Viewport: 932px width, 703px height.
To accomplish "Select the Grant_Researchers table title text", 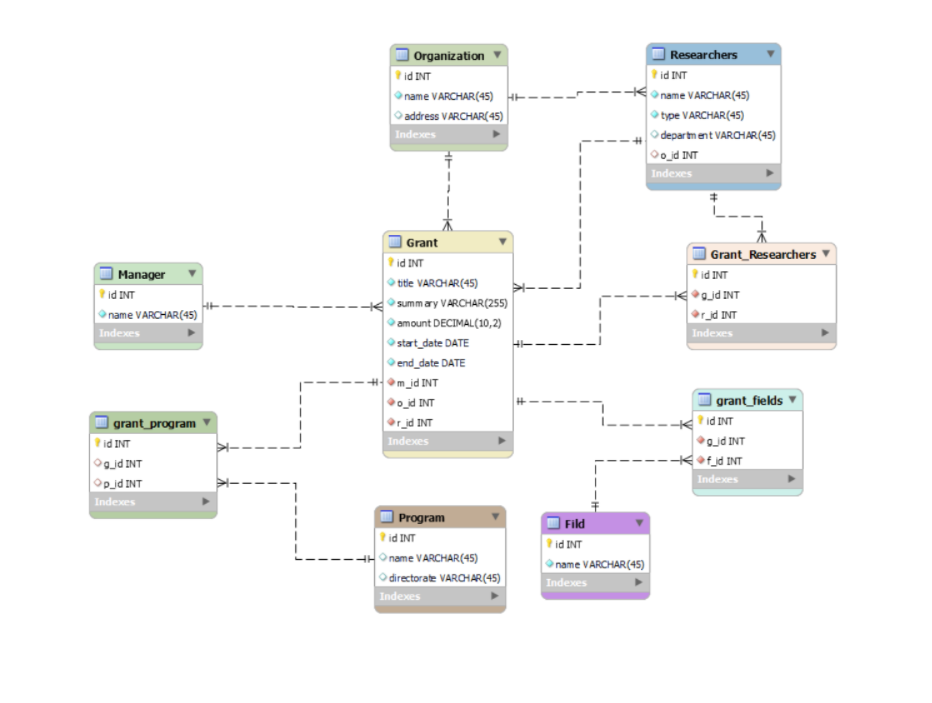I will (764, 254).
